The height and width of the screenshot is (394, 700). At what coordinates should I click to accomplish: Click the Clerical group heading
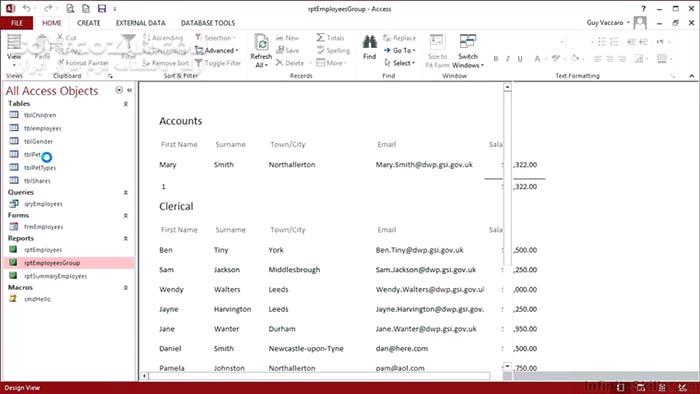(176, 206)
